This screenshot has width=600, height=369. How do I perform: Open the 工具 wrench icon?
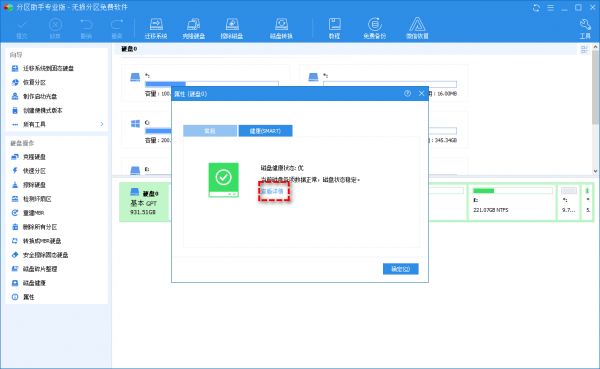point(585,29)
